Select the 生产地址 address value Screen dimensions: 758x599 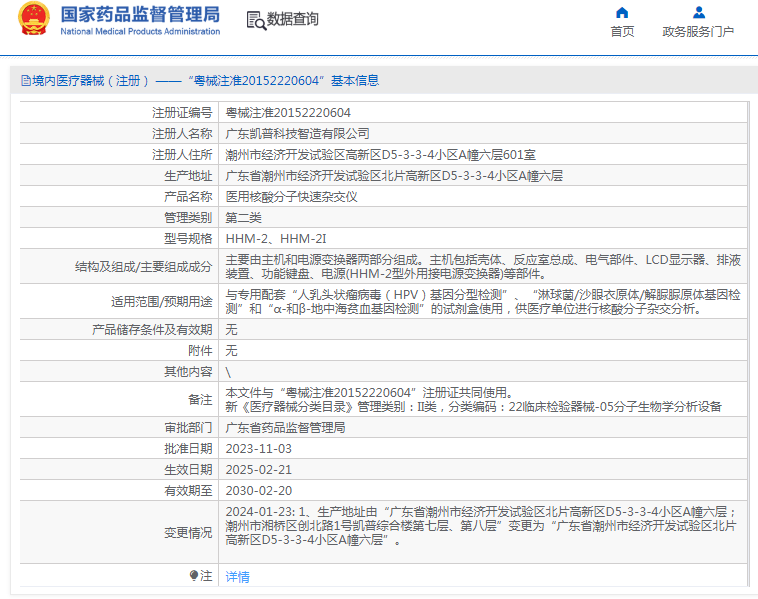tap(394, 175)
